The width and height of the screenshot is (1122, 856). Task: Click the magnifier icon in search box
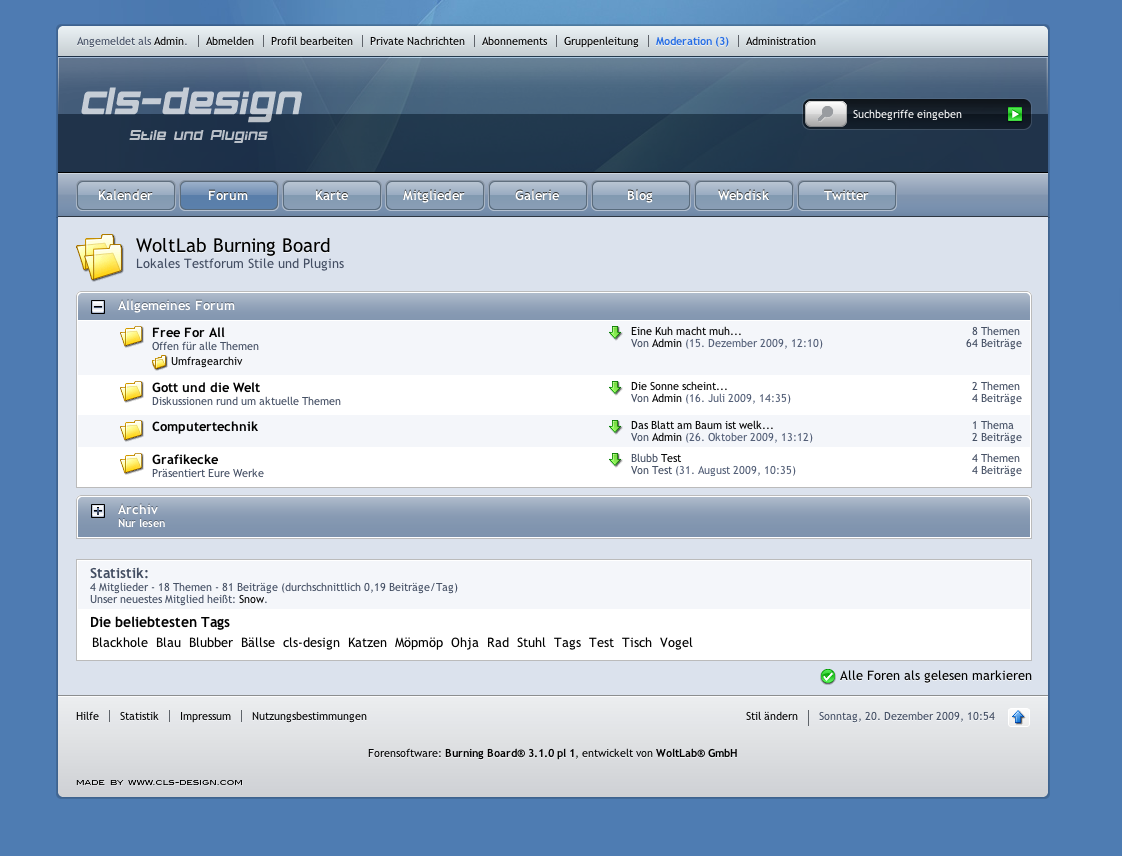tap(826, 114)
